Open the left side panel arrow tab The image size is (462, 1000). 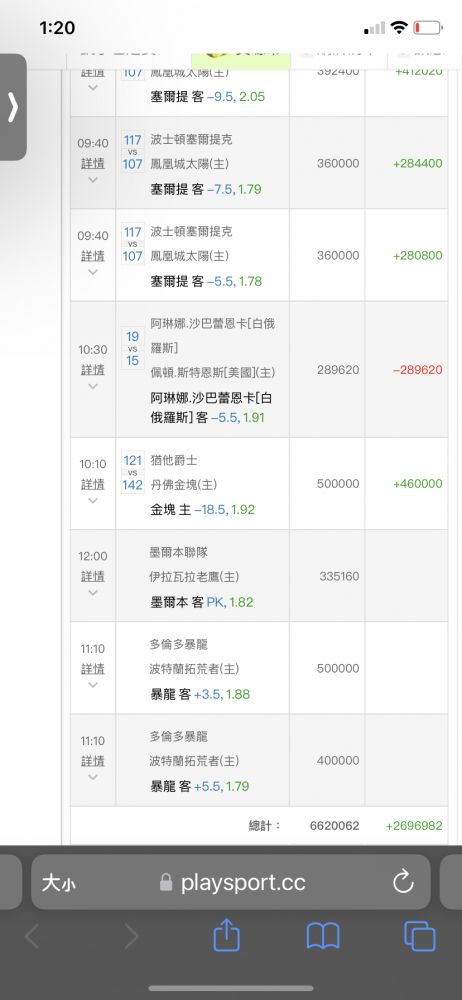point(13,107)
